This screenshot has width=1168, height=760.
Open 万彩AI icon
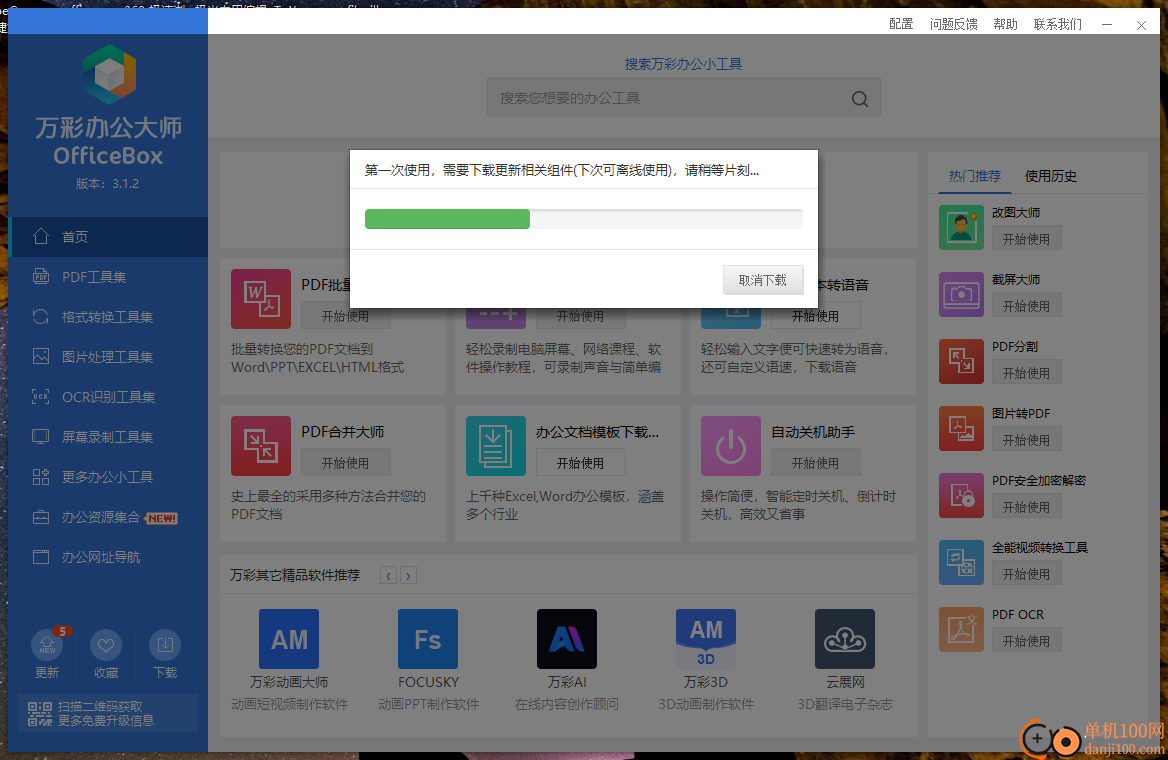pos(567,639)
